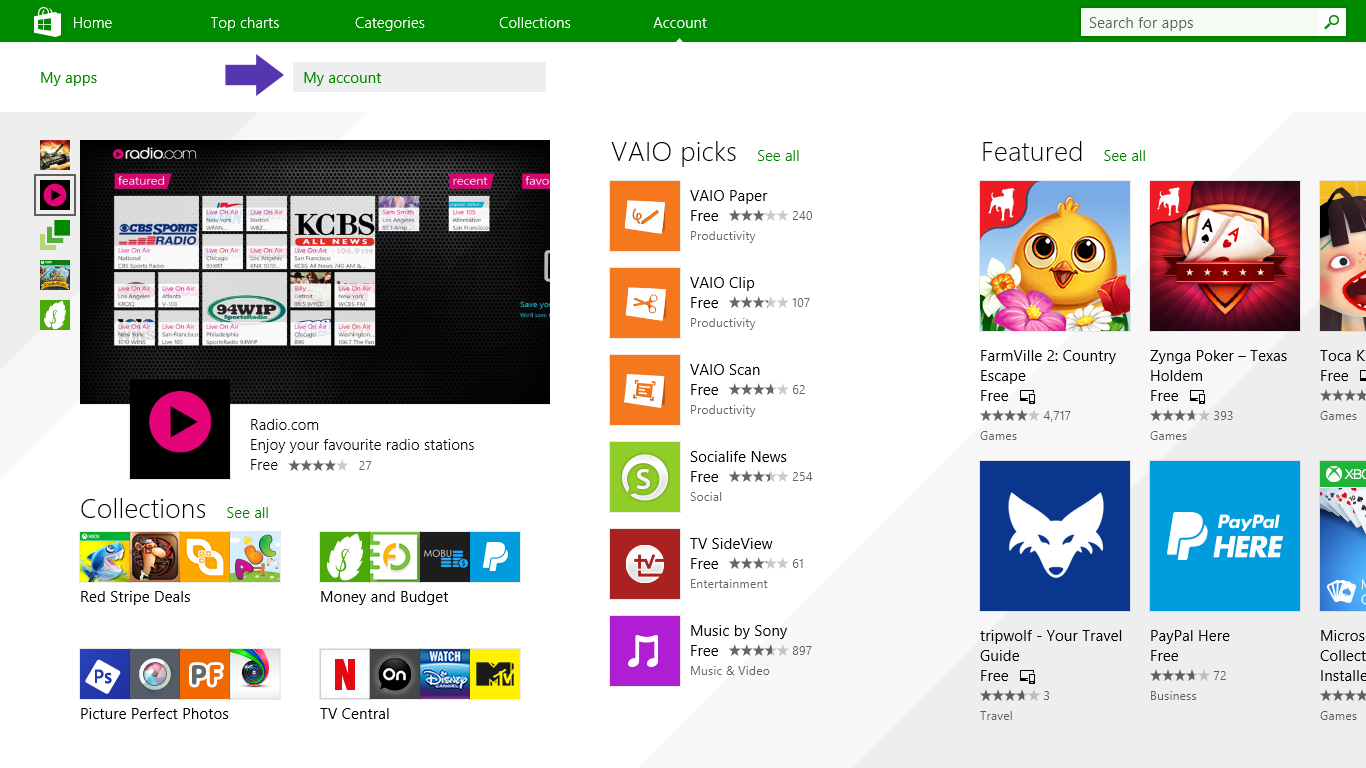1366x768 pixels.
Task: Click See all next to VAIO picks
Action: 778,156
